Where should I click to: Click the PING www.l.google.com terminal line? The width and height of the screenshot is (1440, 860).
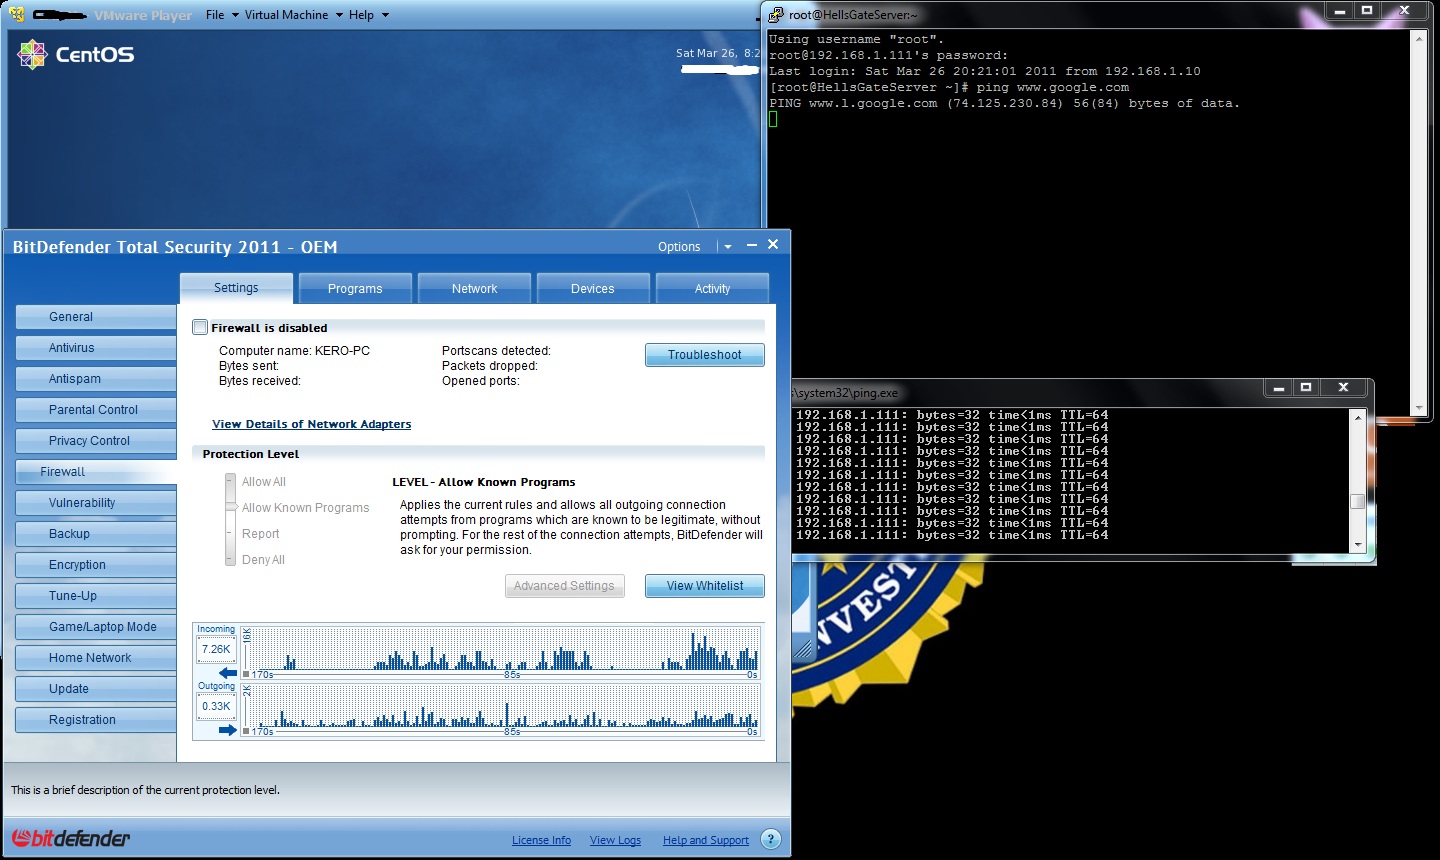(1004, 103)
